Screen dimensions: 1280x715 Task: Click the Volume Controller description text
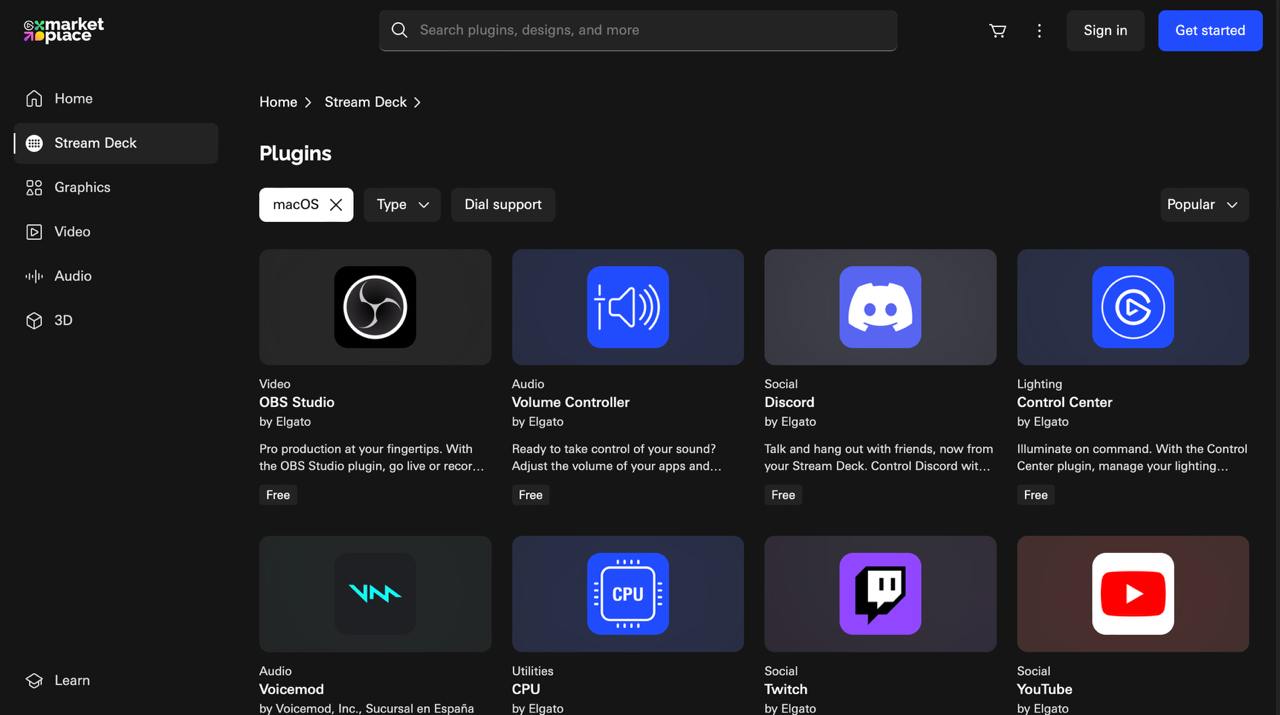[x=617, y=458]
